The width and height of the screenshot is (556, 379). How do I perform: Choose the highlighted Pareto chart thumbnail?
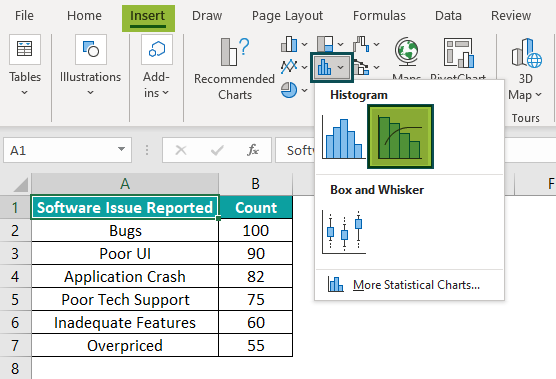[400, 136]
